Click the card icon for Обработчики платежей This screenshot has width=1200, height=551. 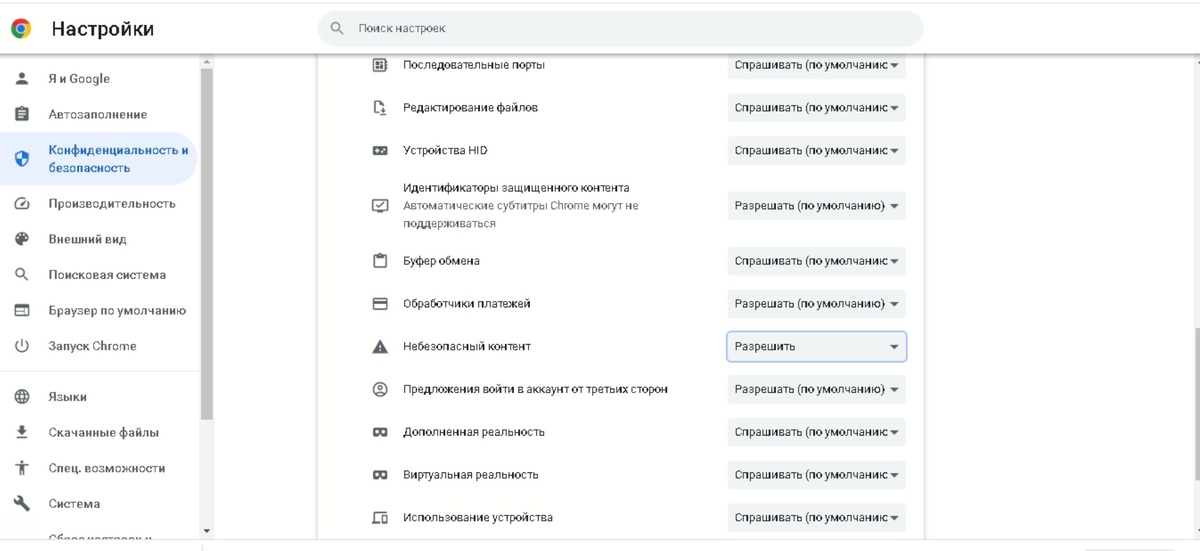[379, 304]
